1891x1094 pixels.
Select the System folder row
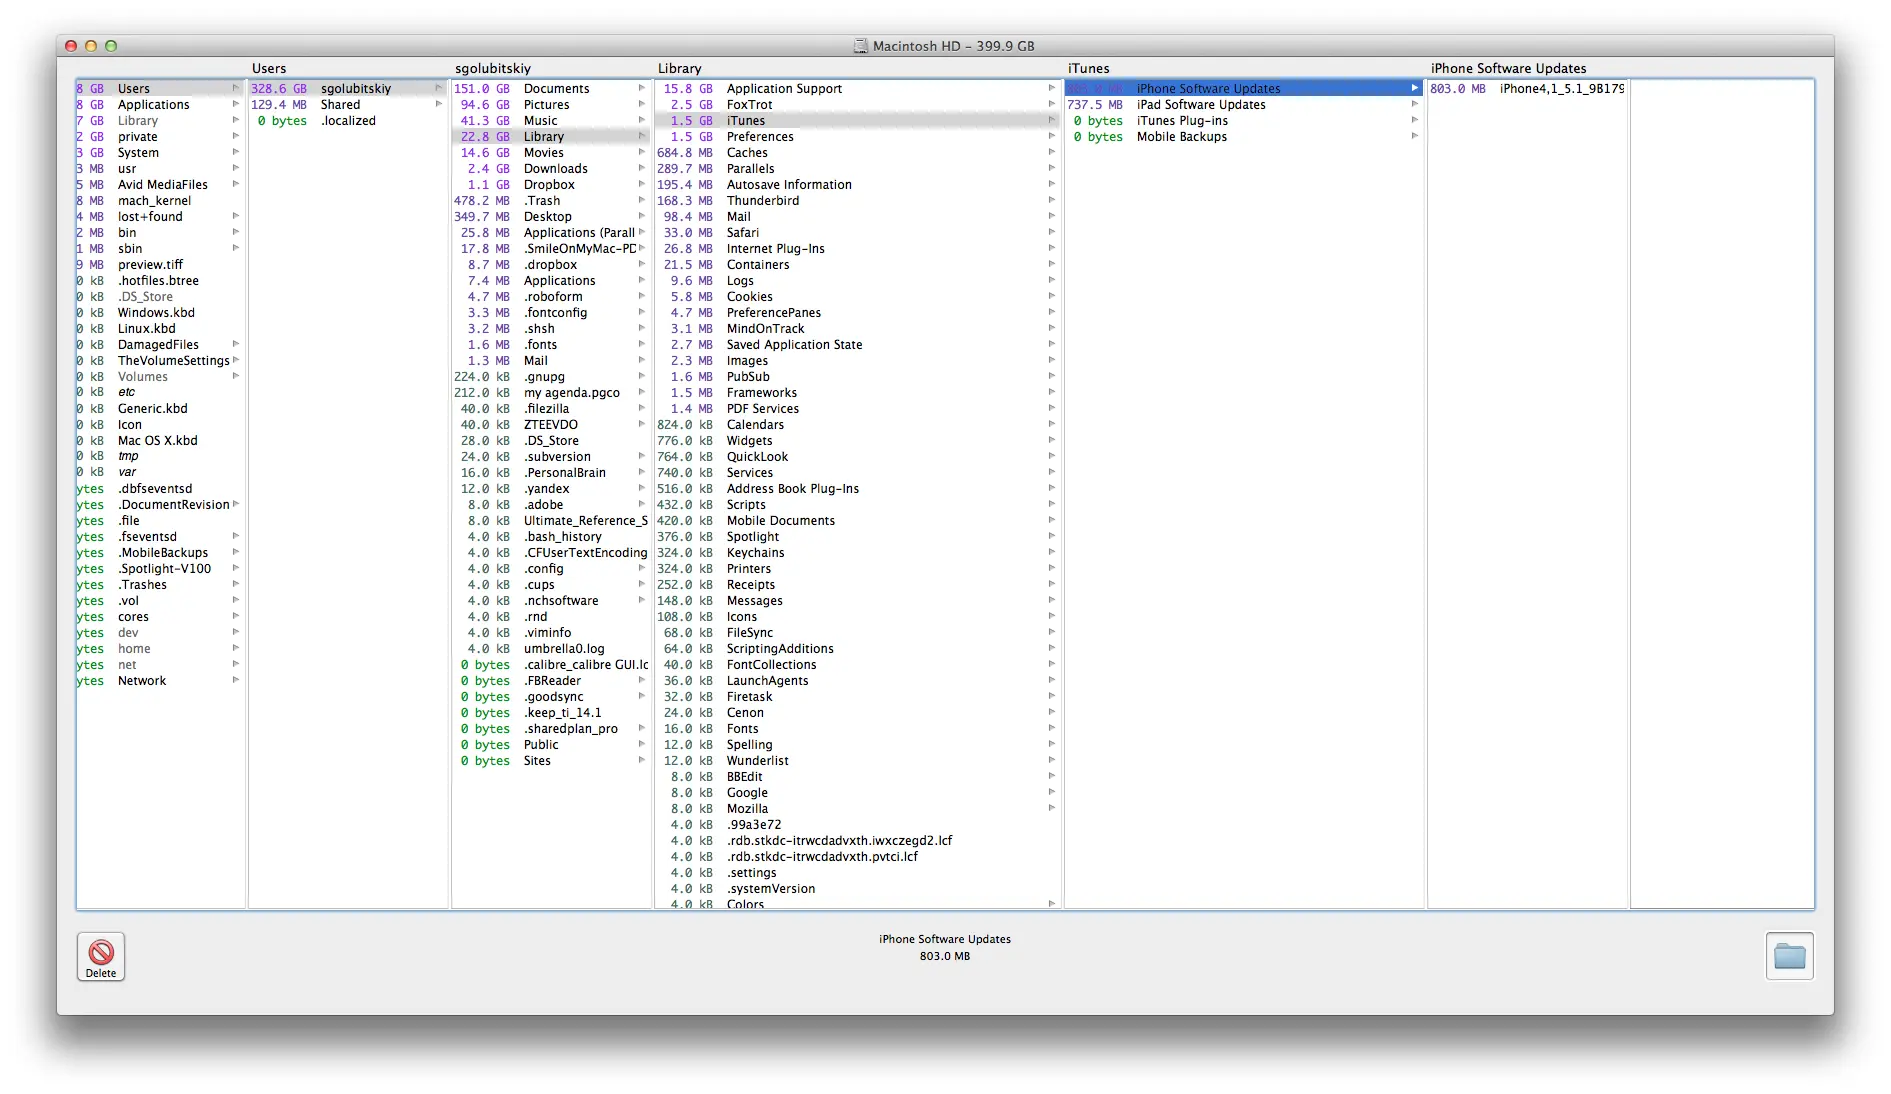pos(160,153)
